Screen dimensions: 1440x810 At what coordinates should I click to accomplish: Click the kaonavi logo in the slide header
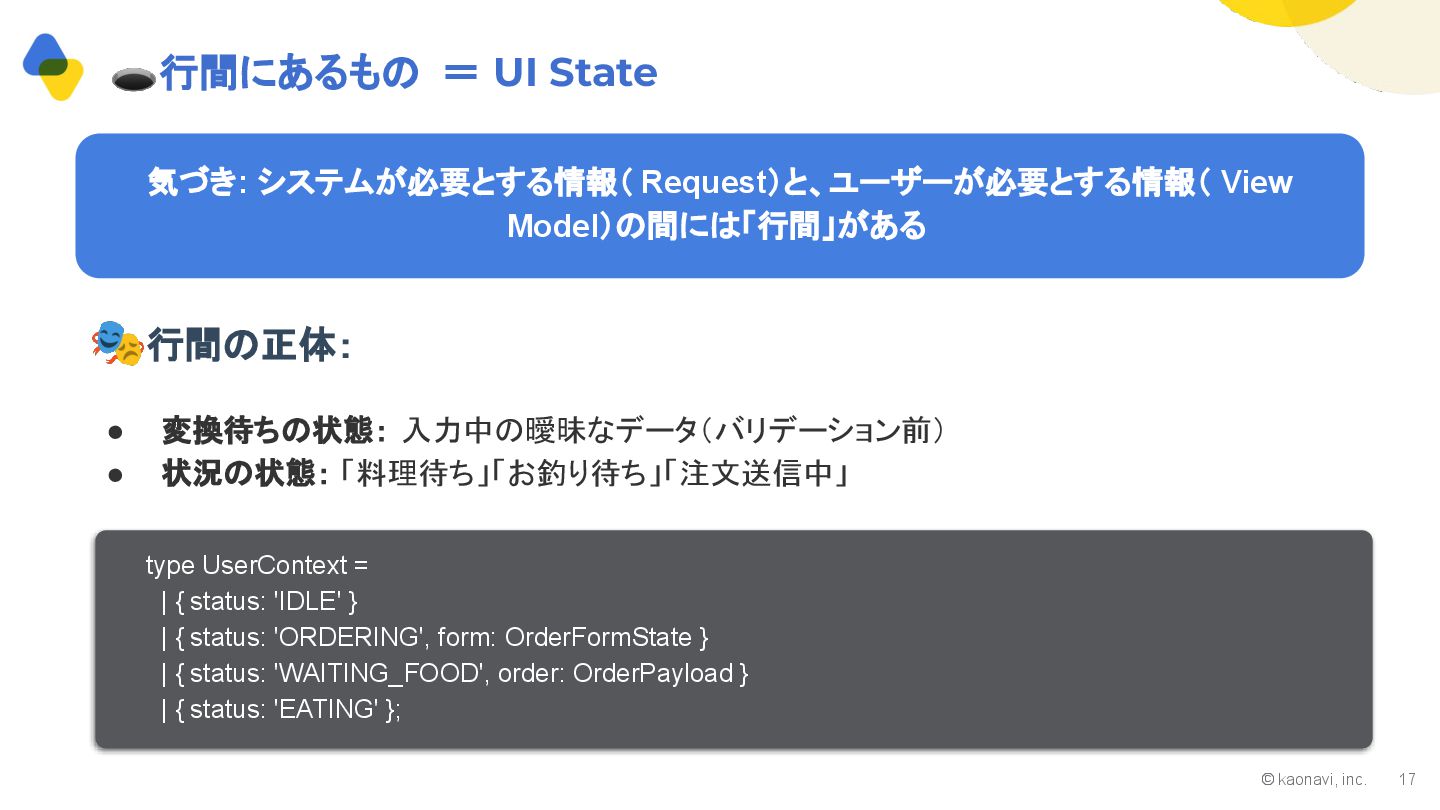click(x=52, y=66)
